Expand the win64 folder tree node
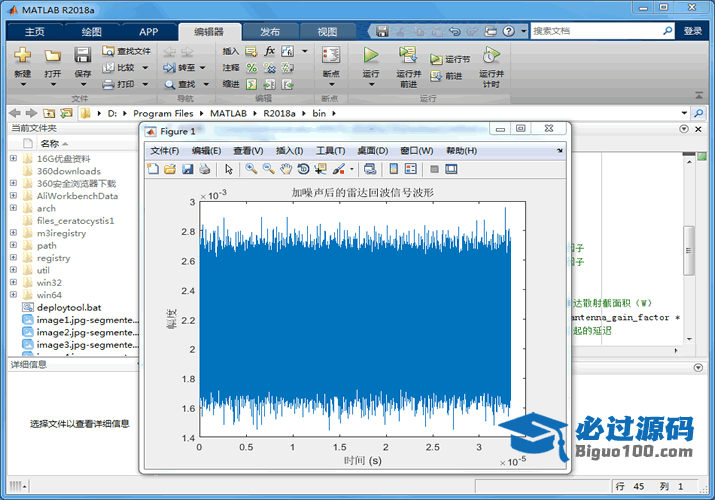 pyautogui.click(x=13, y=294)
